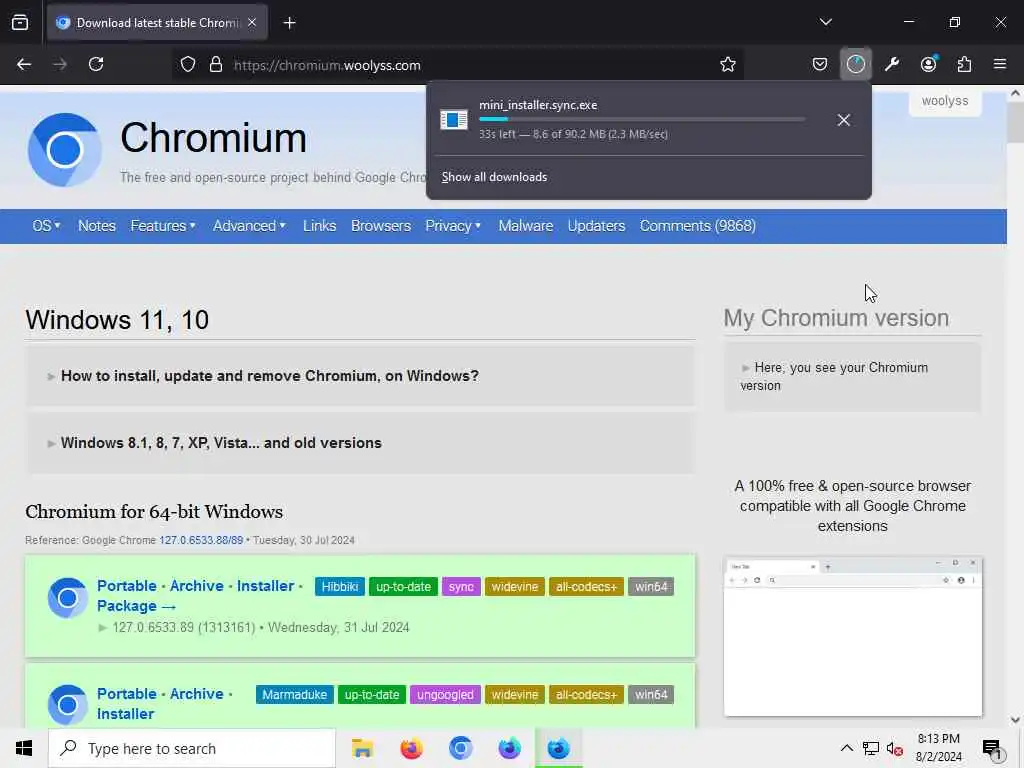The image size is (1024, 768).
Task: Open the extensions puzzle icon
Action: (964, 64)
